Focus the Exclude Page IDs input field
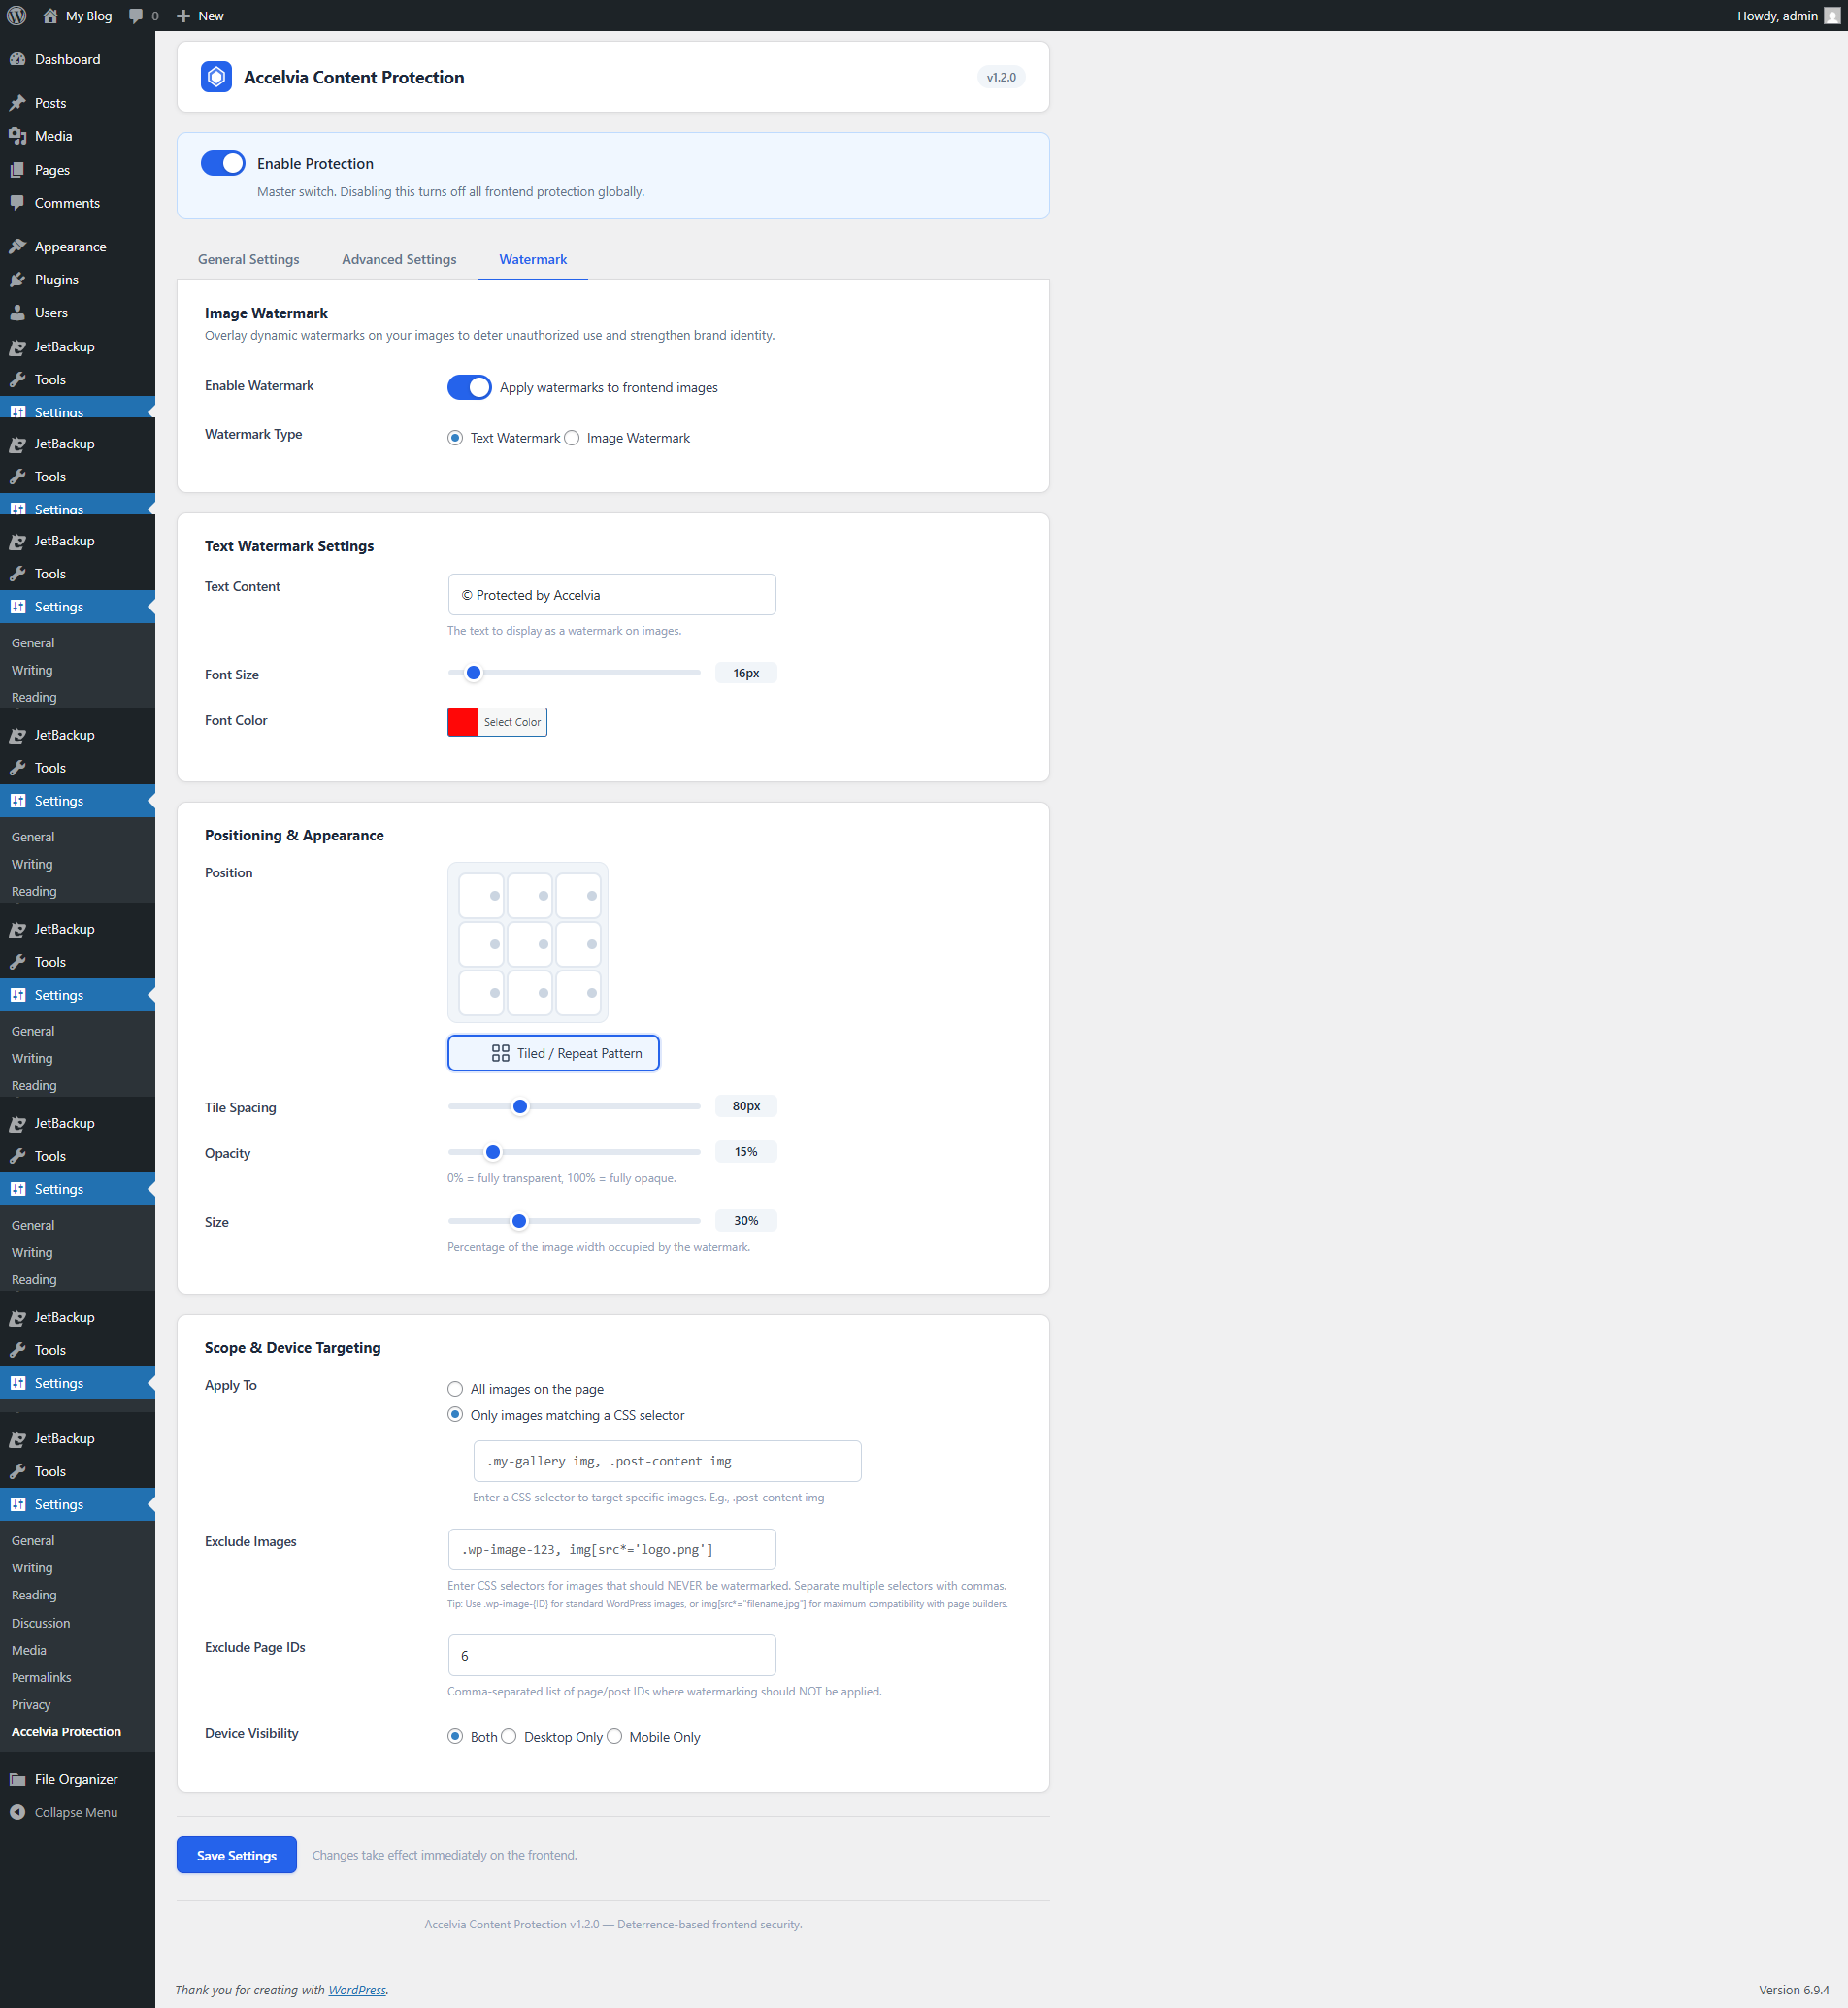Screen dimensions: 1848x2008 click(x=612, y=1655)
